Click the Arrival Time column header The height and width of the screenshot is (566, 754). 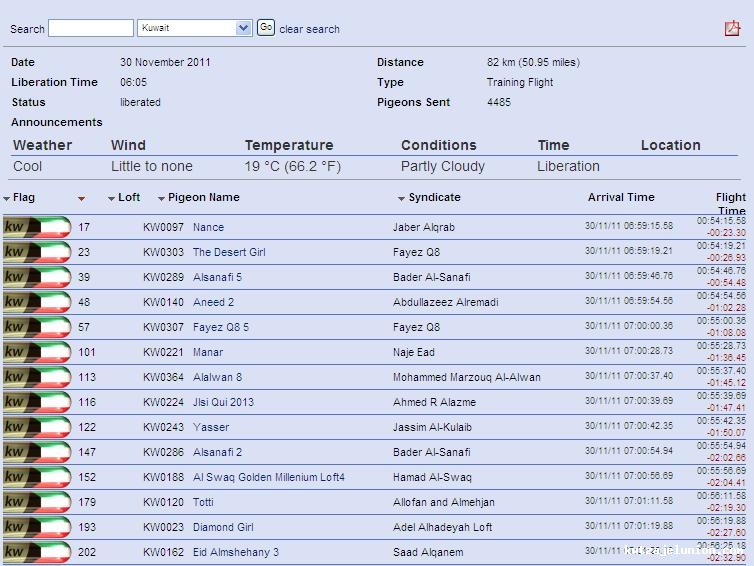coord(621,198)
